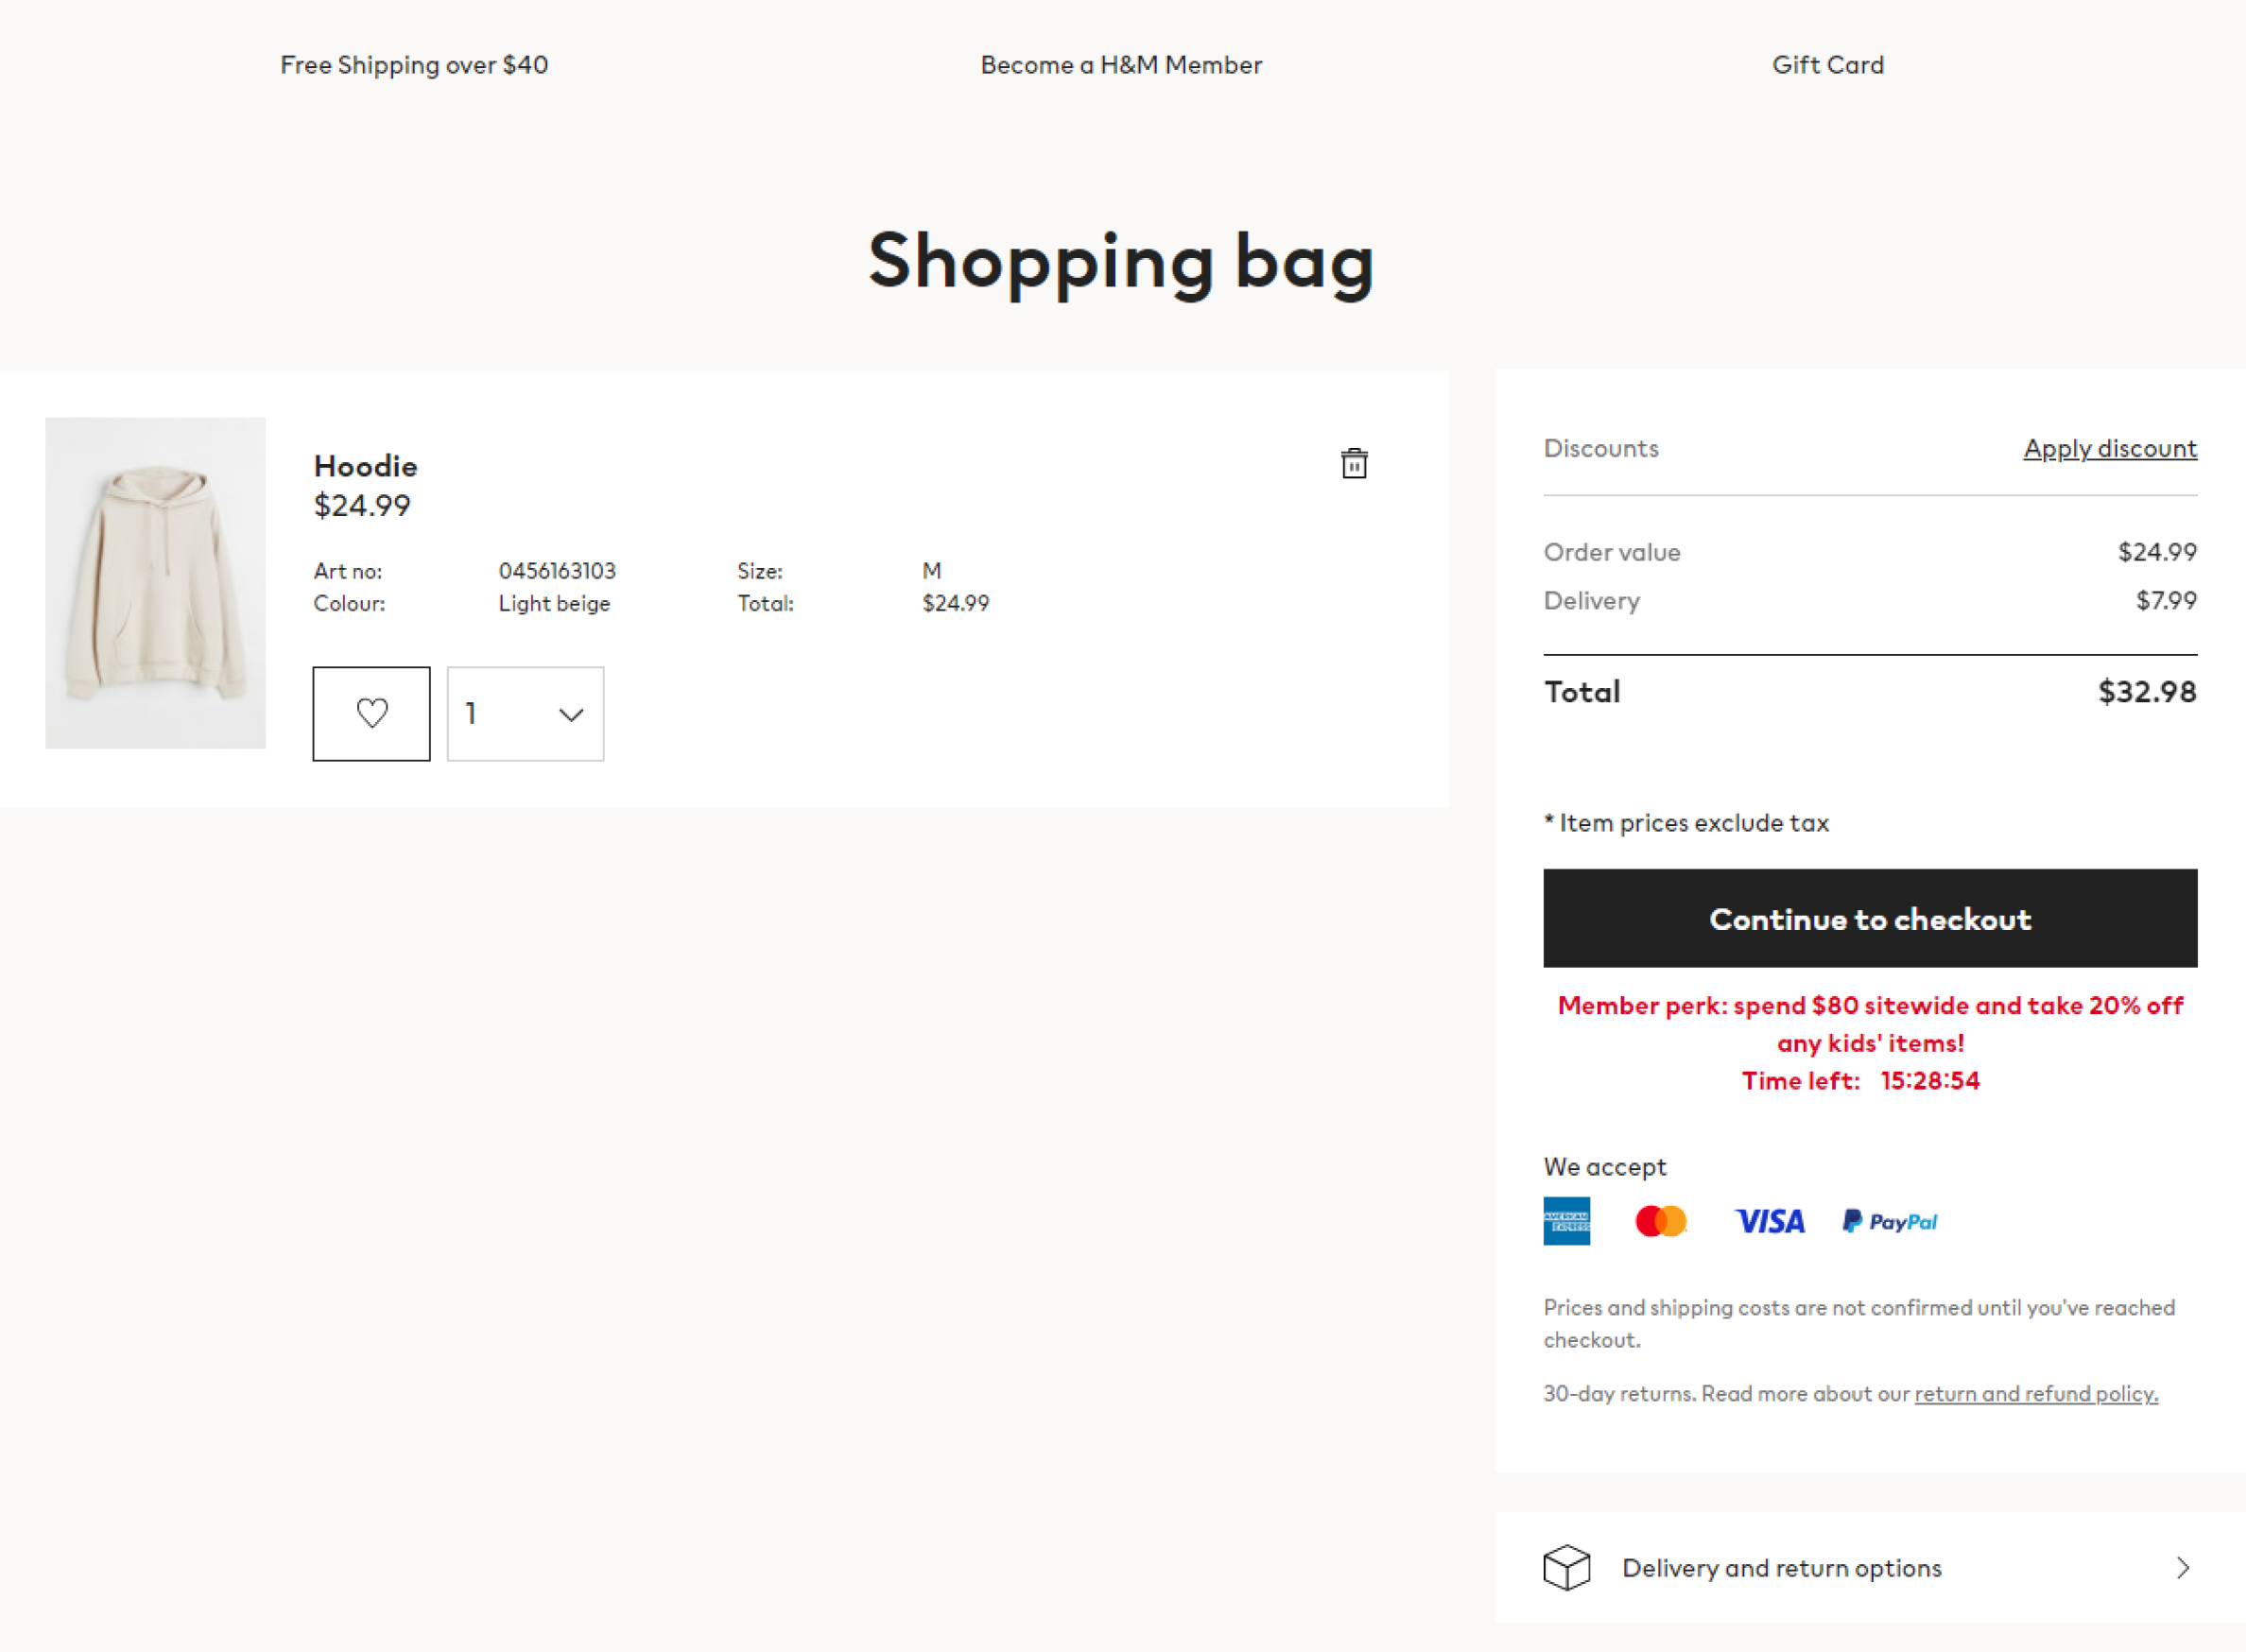Viewport: 2246px width, 1652px height.
Task: Open the Apply discount expander
Action: [x=2108, y=448]
